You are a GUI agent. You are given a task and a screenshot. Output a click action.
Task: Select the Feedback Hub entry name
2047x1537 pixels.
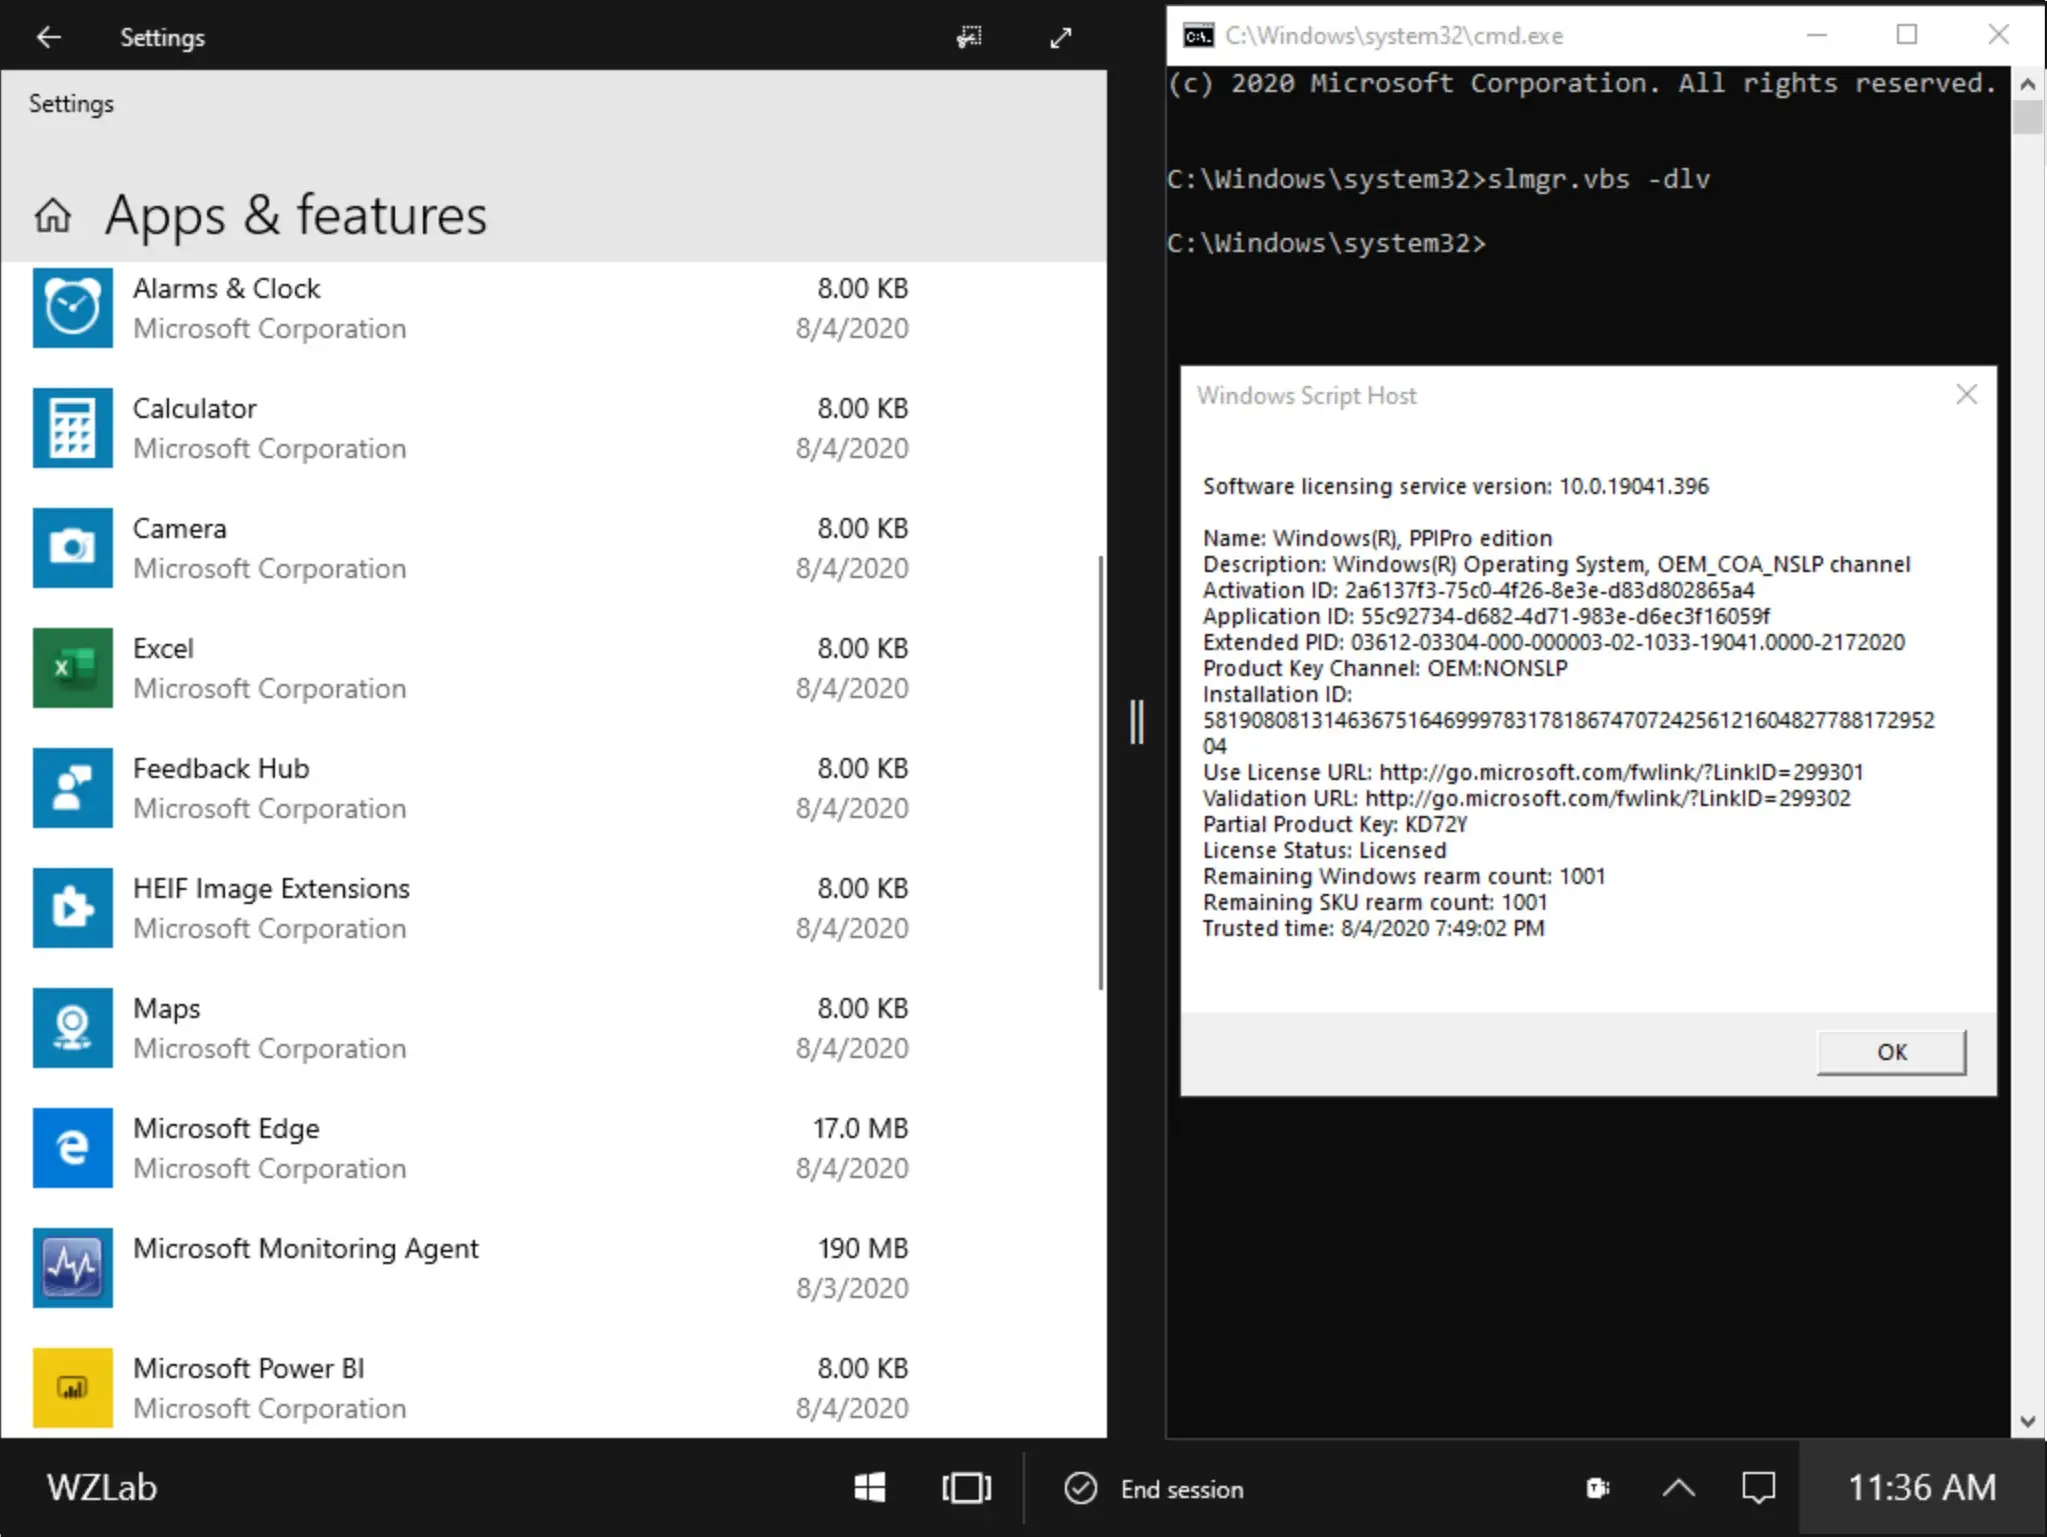[x=221, y=769]
